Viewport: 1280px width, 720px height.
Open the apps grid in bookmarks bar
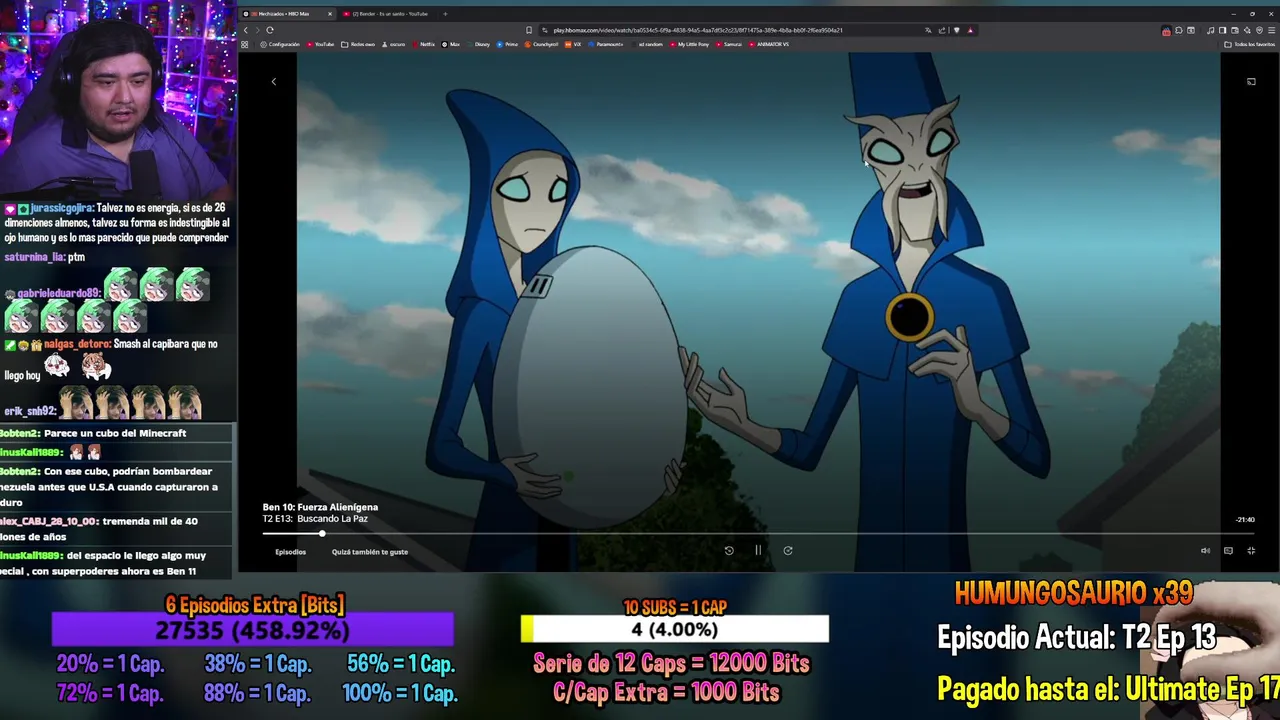pos(244,44)
